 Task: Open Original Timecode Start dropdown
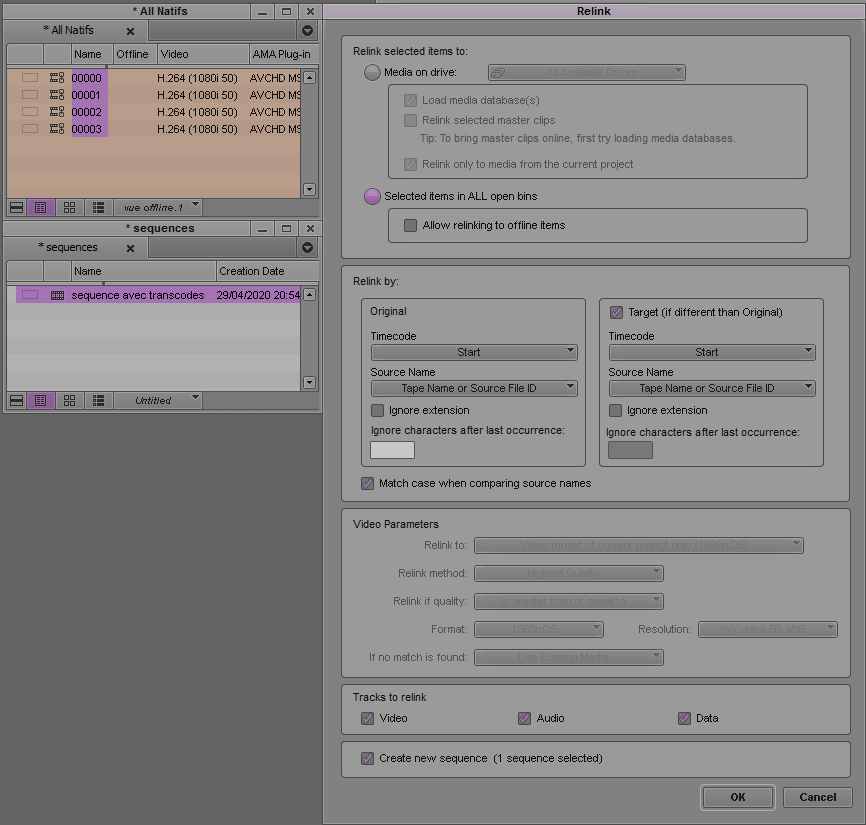point(474,352)
